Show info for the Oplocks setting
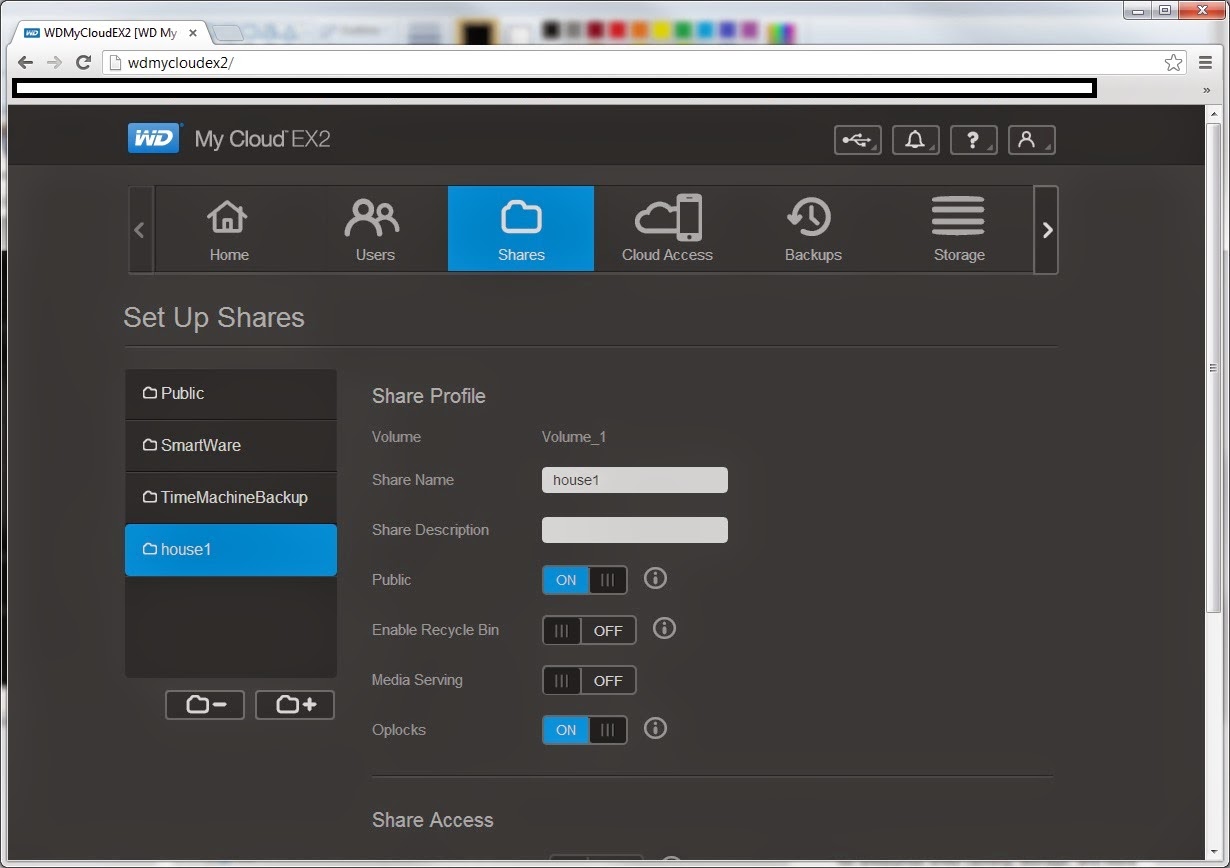The height and width of the screenshot is (868, 1230). click(x=655, y=728)
